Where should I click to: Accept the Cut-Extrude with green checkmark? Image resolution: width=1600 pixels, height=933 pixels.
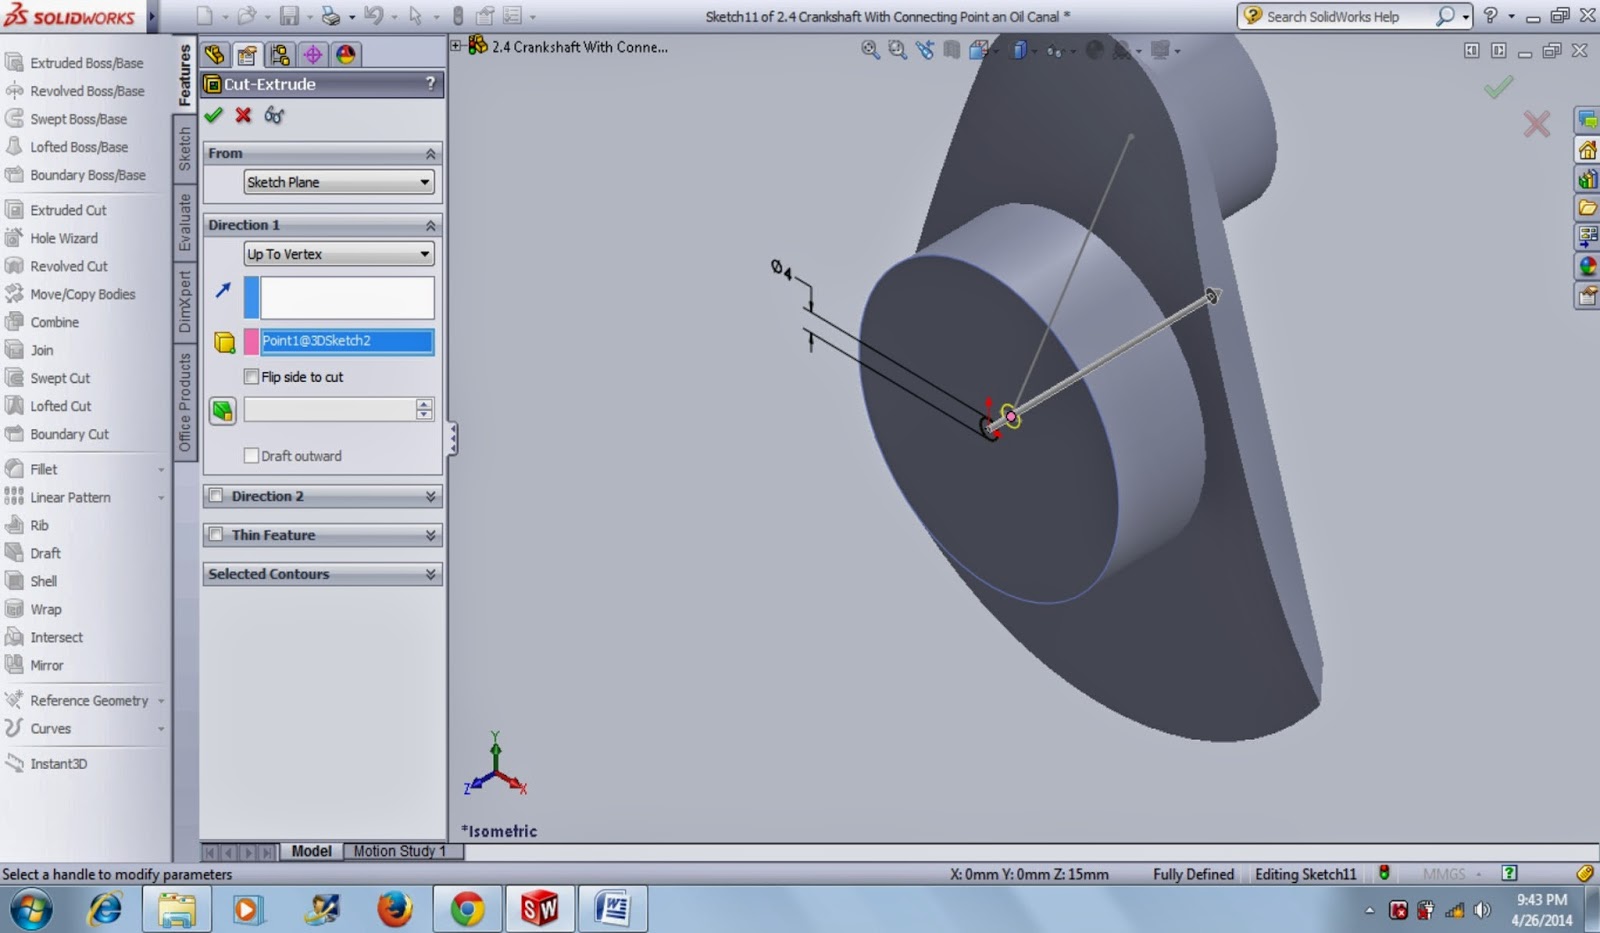click(x=213, y=115)
